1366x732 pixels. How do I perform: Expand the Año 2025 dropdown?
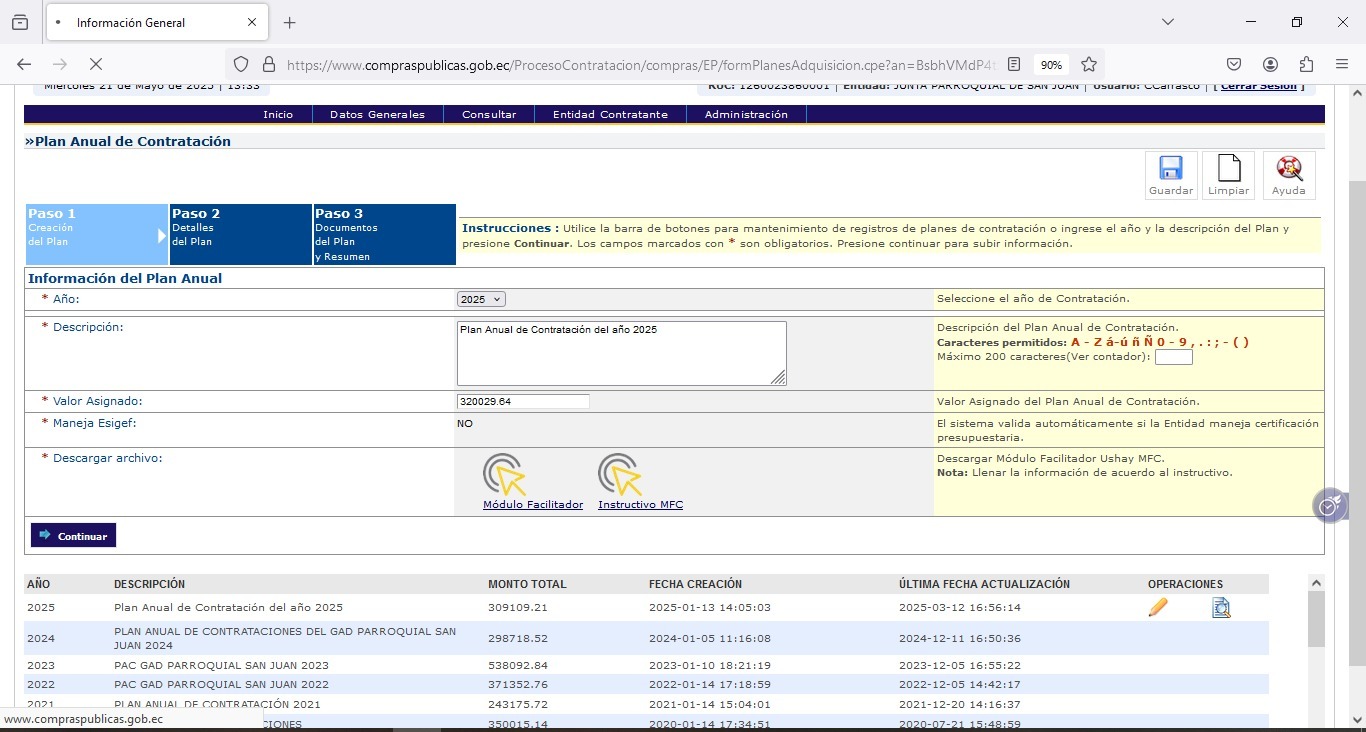click(x=481, y=299)
